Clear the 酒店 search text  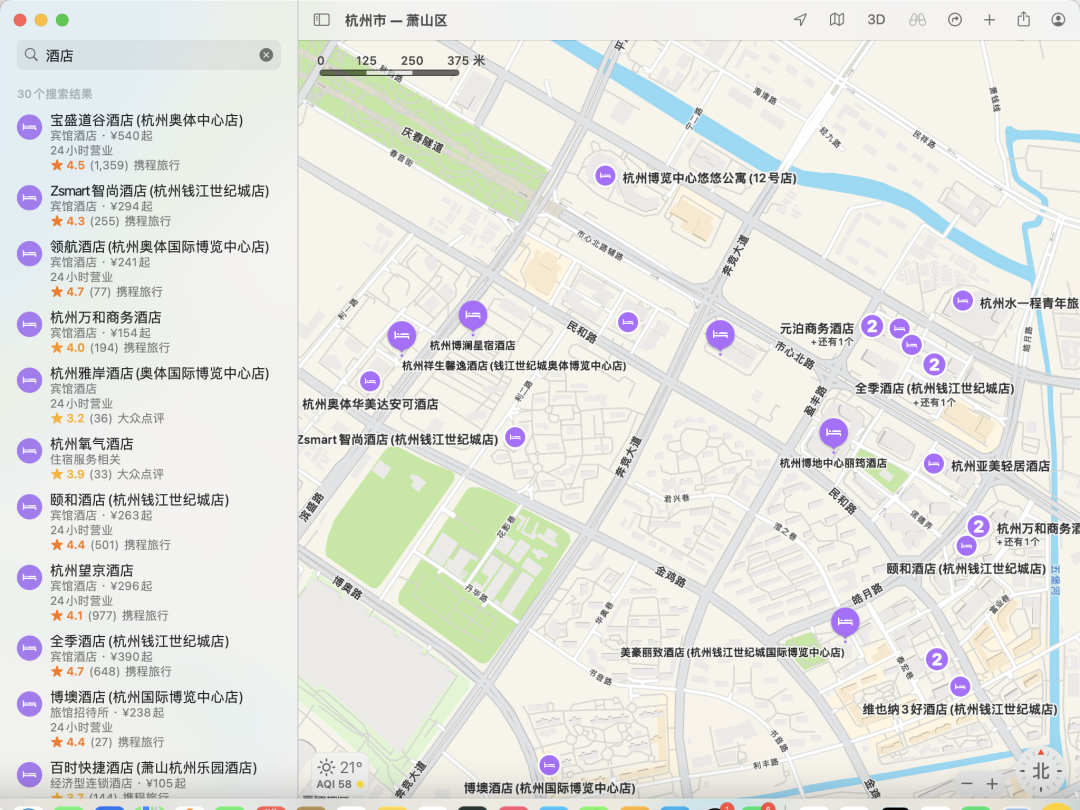pos(266,55)
